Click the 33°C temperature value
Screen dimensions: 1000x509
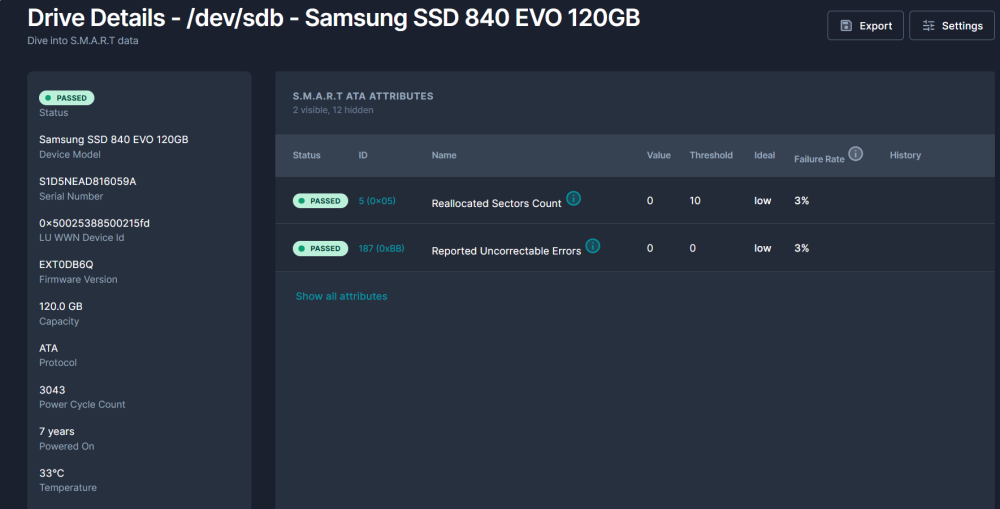point(52,473)
